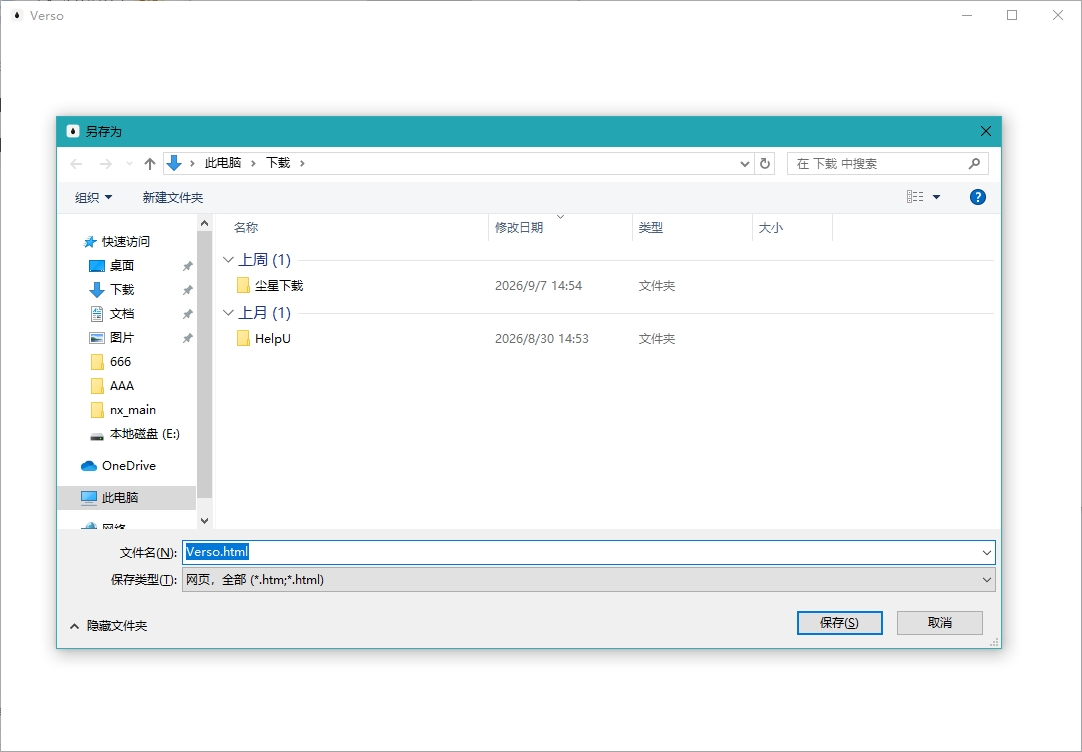Create a folder with 新建文件夹

(173, 197)
